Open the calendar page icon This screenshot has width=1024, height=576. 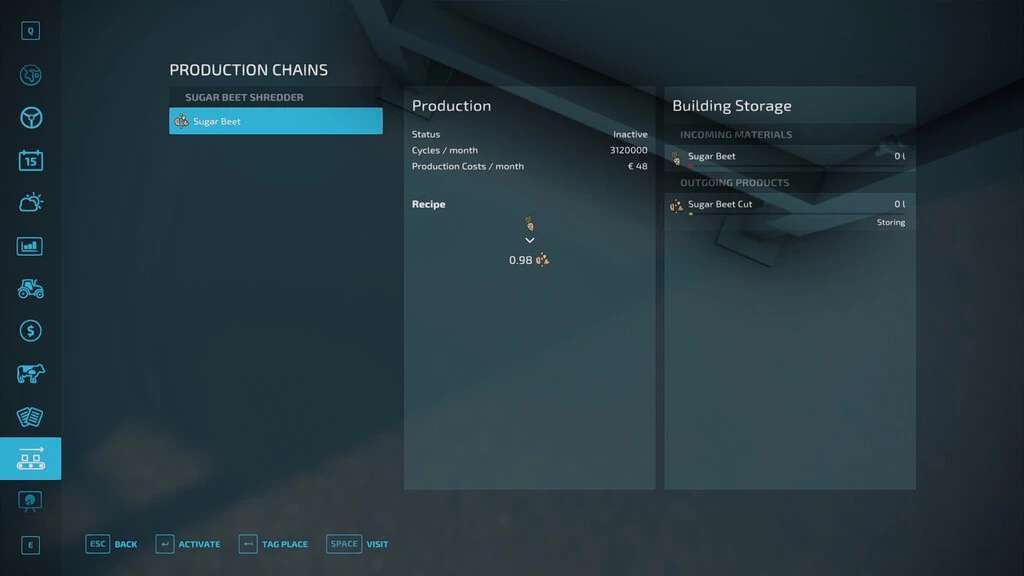(30, 160)
